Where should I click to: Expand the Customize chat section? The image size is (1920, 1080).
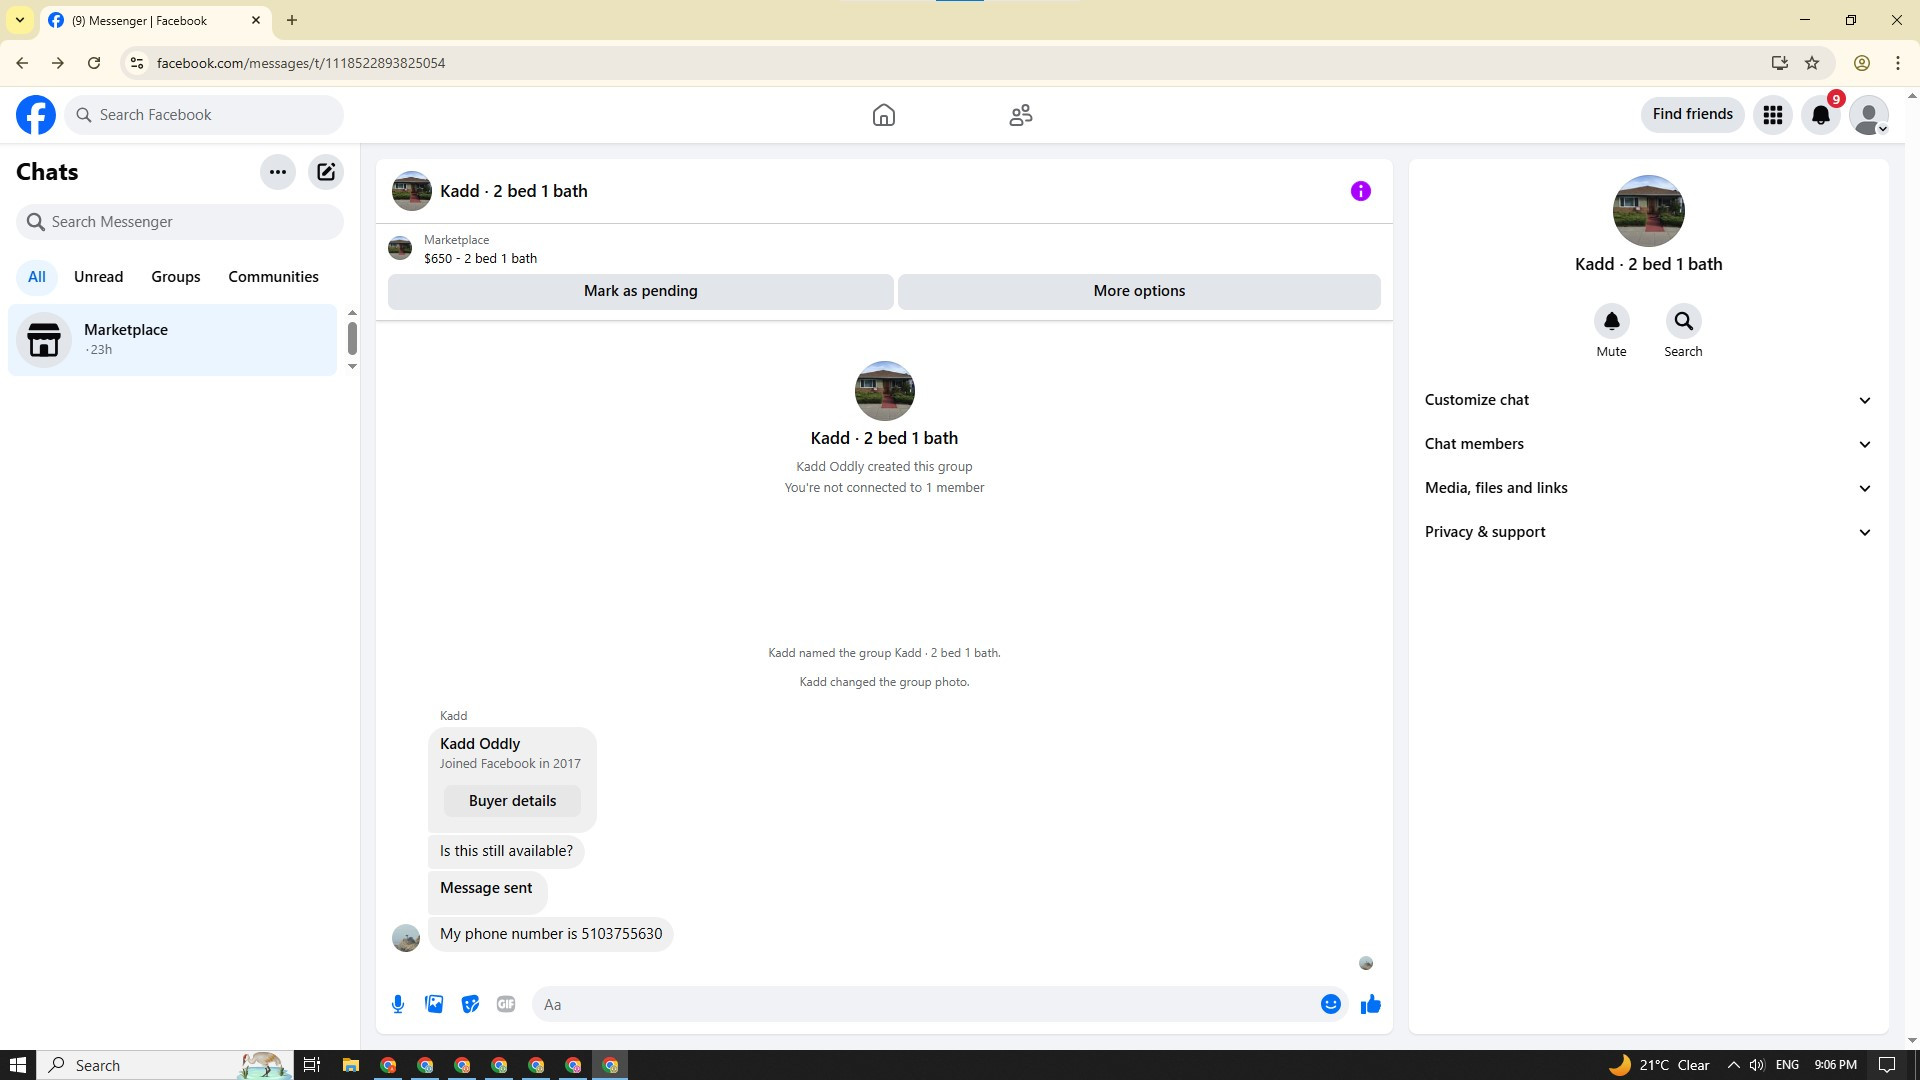click(1648, 400)
